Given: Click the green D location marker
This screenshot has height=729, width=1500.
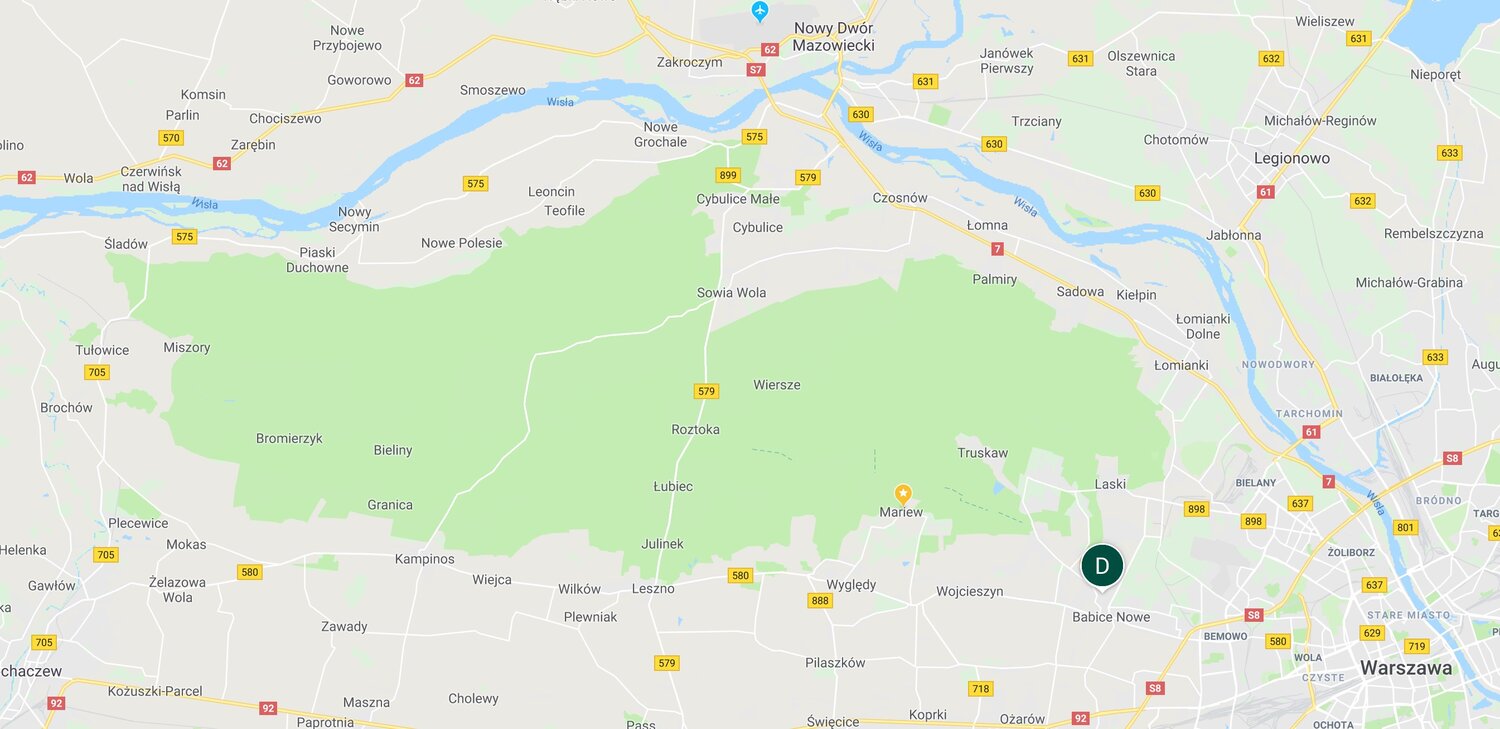Looking at the screenshot, I should click(1102, 567).
